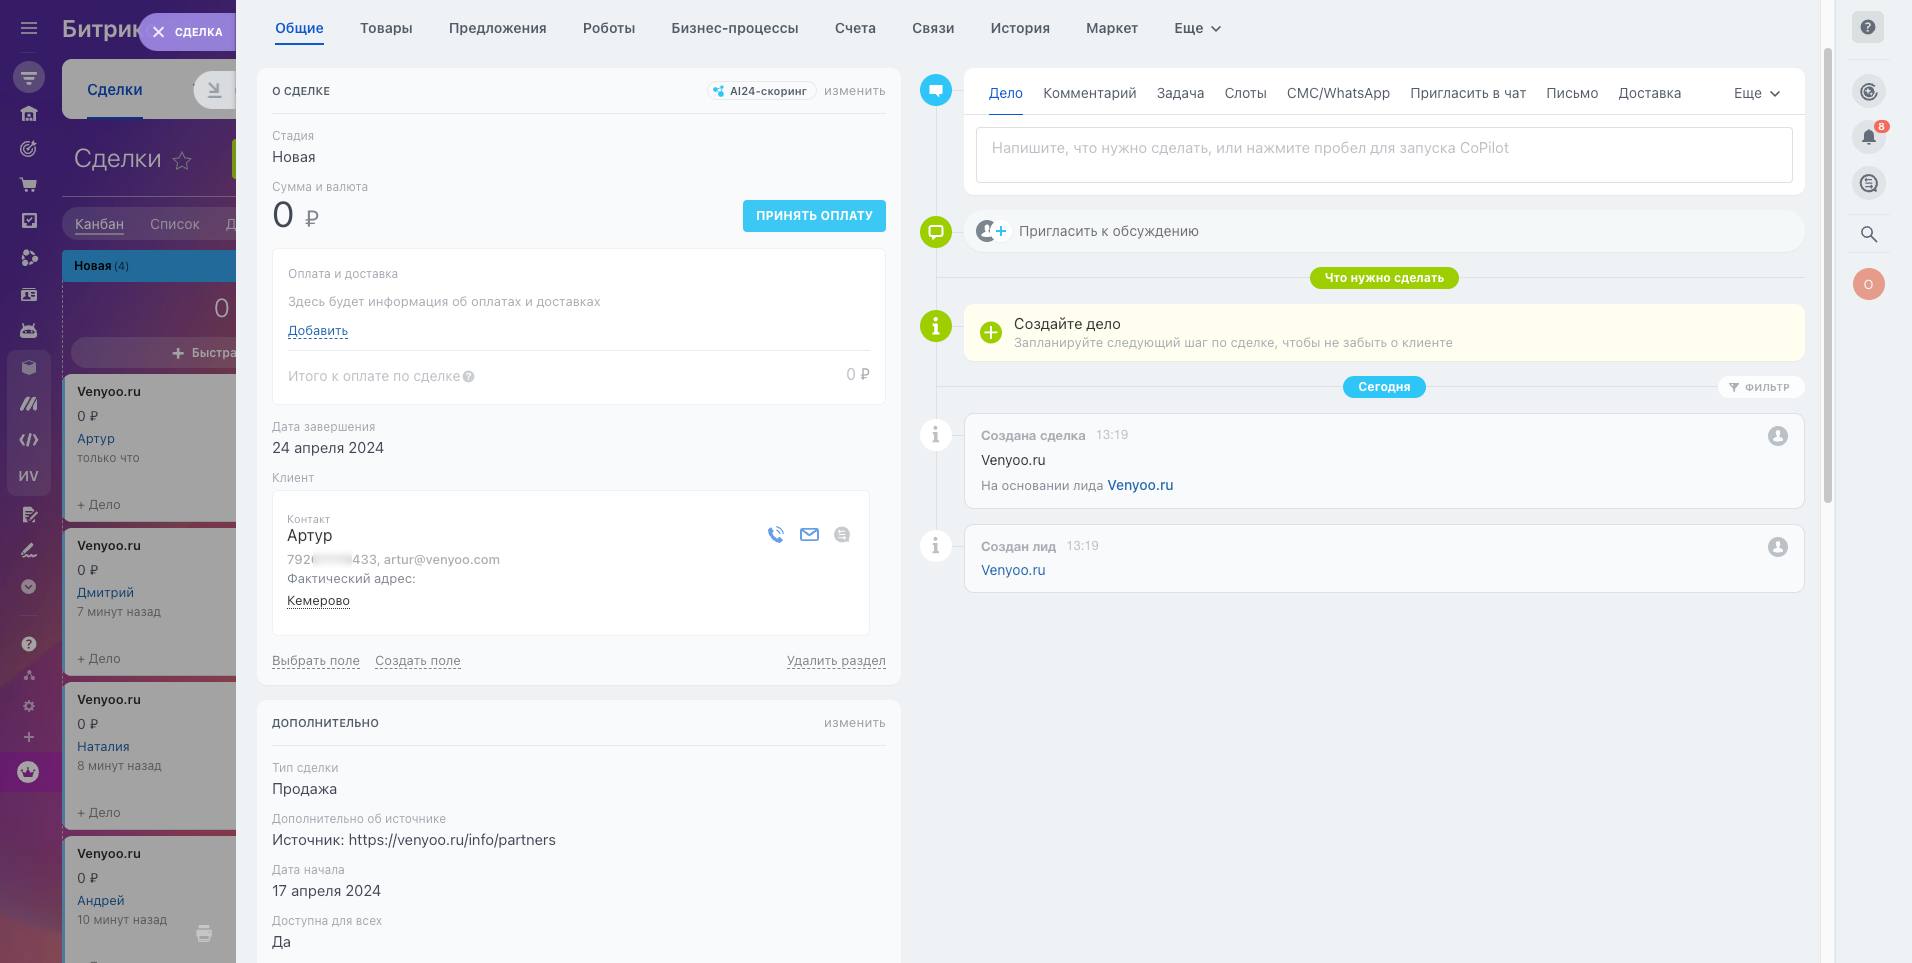The height and width of the screenshot is (963, 1912).
Task: Open the Кемерово address link
Action: 318,601
